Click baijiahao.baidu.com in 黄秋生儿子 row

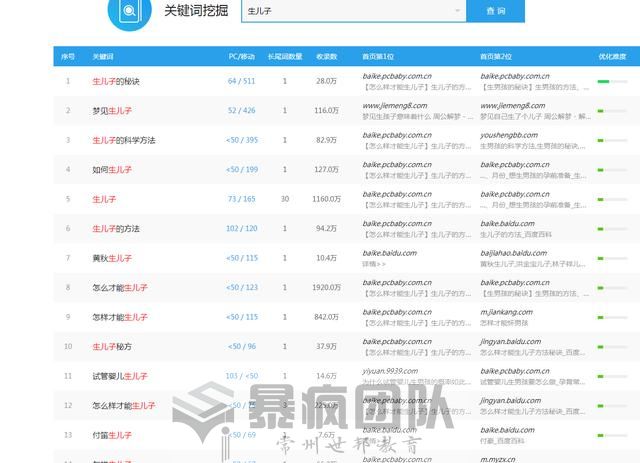click(x=513, y=253)
